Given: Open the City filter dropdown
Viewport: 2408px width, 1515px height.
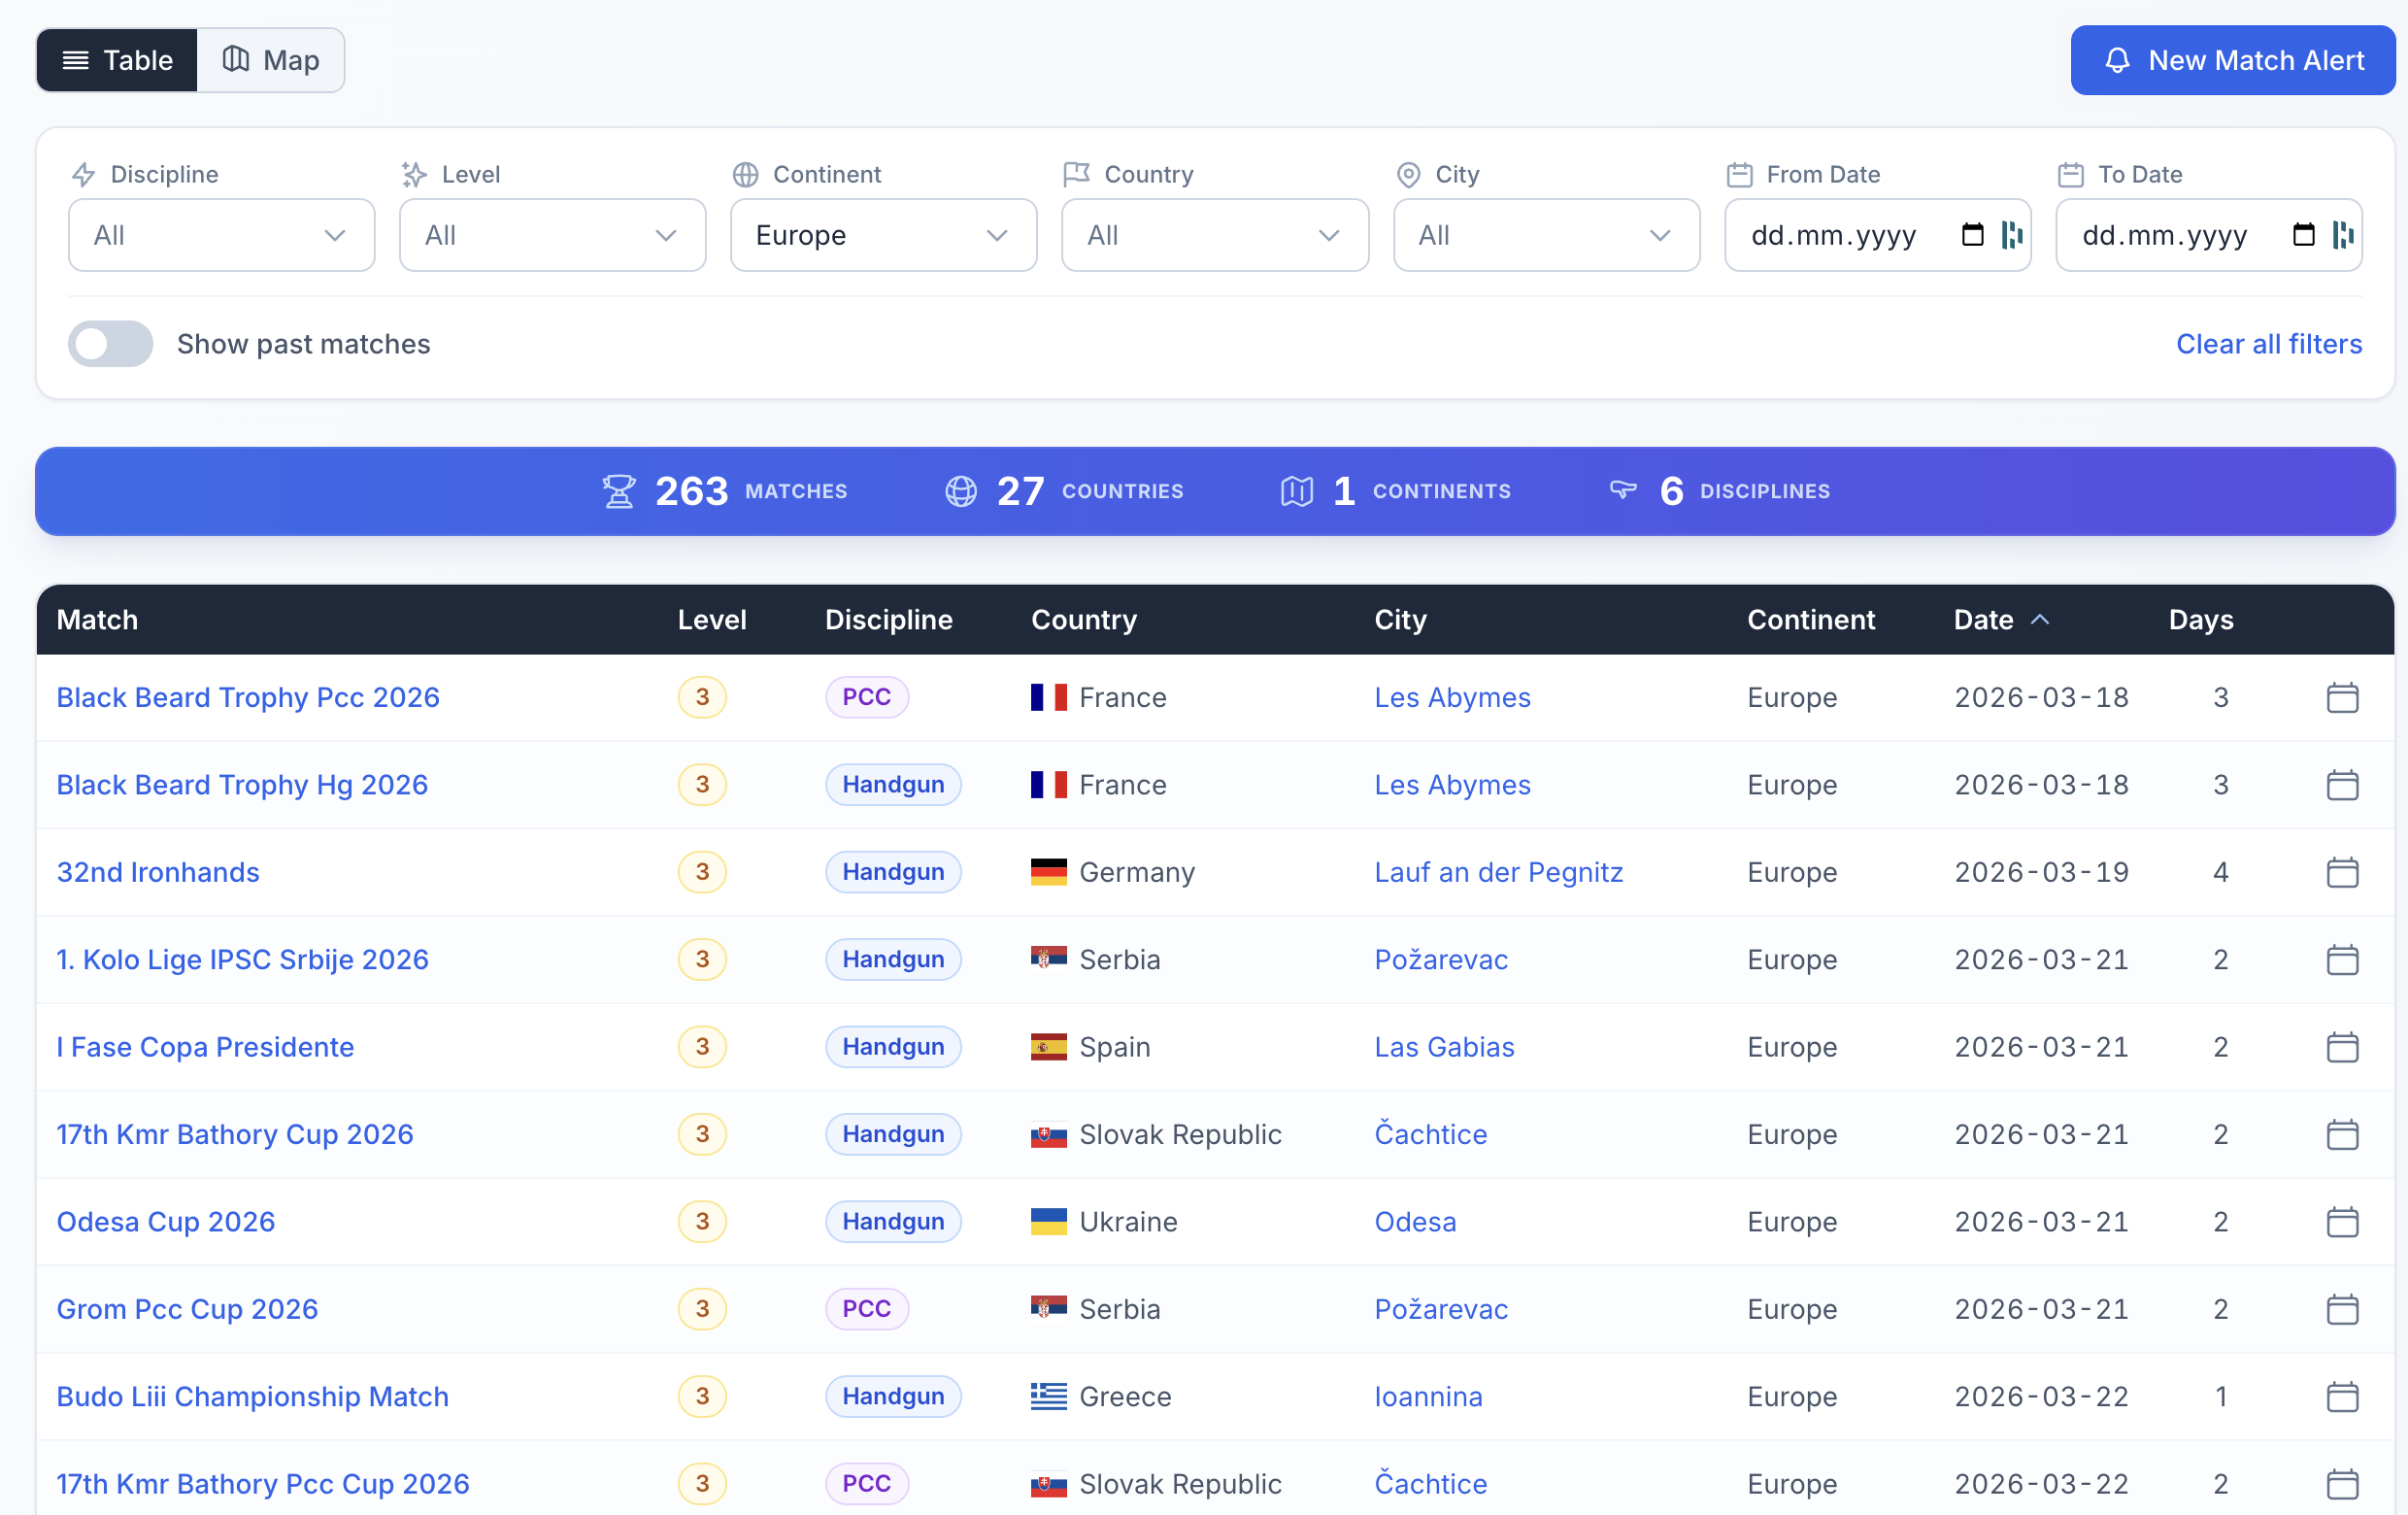Looking at the screenshot, I should pyautogui.click(x=1546, y=235).
